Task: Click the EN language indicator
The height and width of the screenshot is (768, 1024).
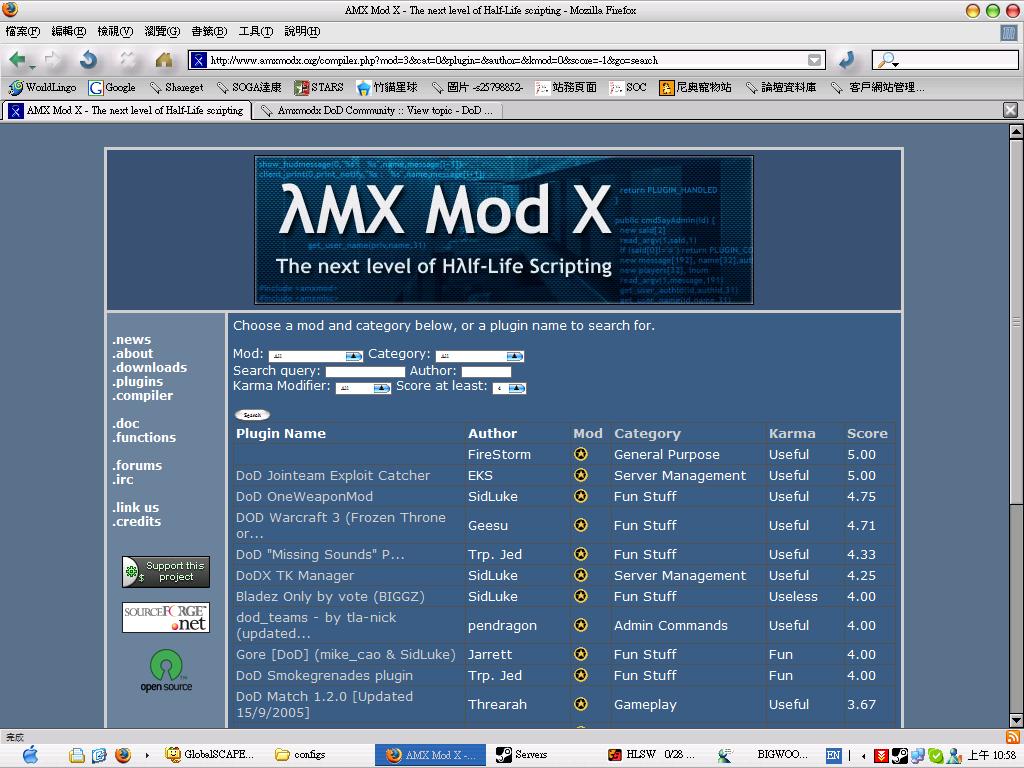Action: pyautogui.click(x=833, y=755)
